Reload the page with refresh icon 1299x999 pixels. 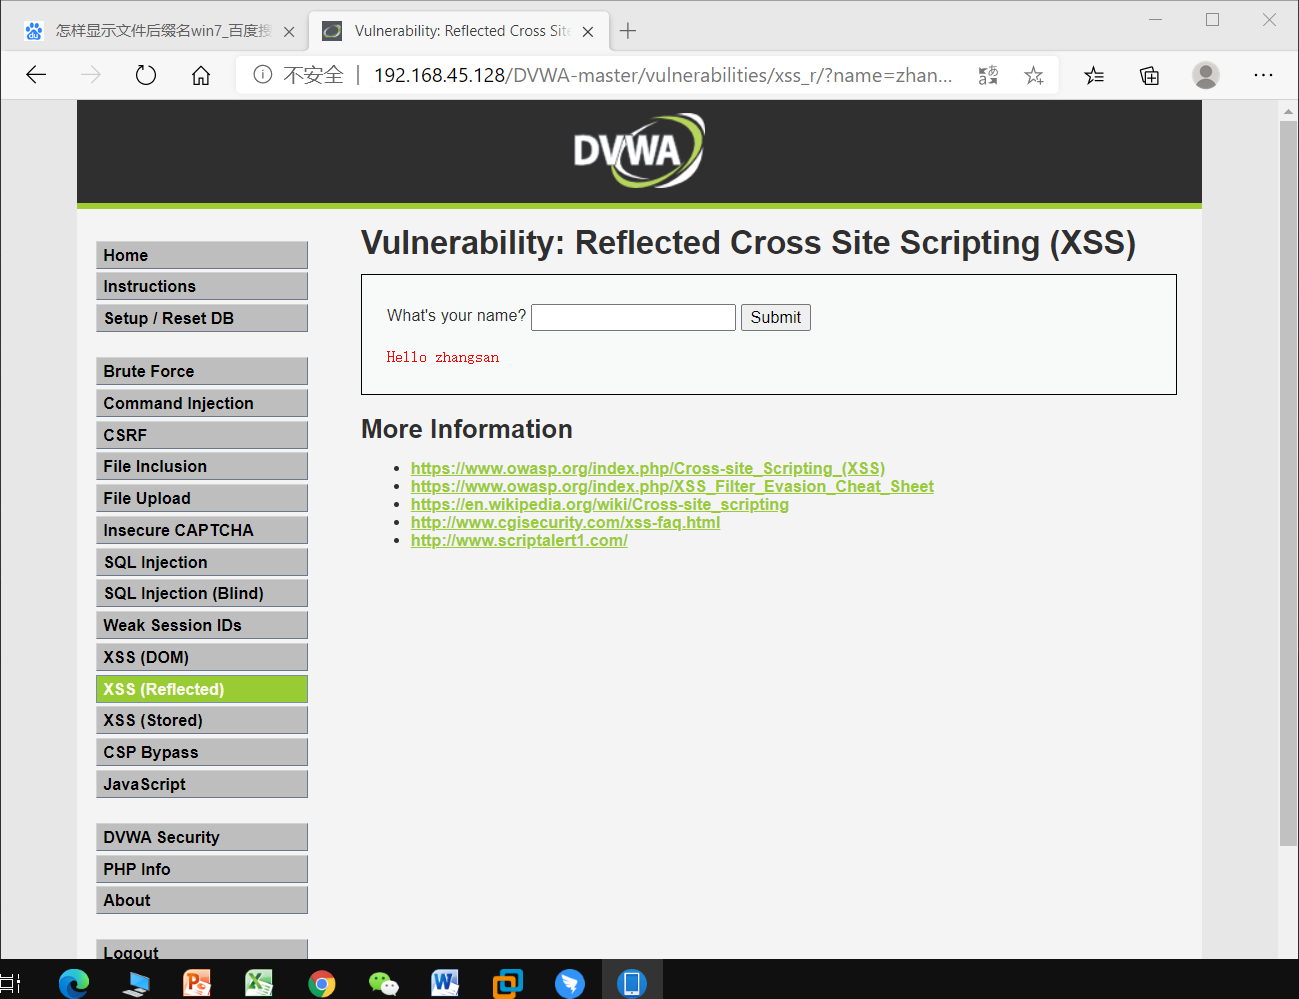(146, 75)
